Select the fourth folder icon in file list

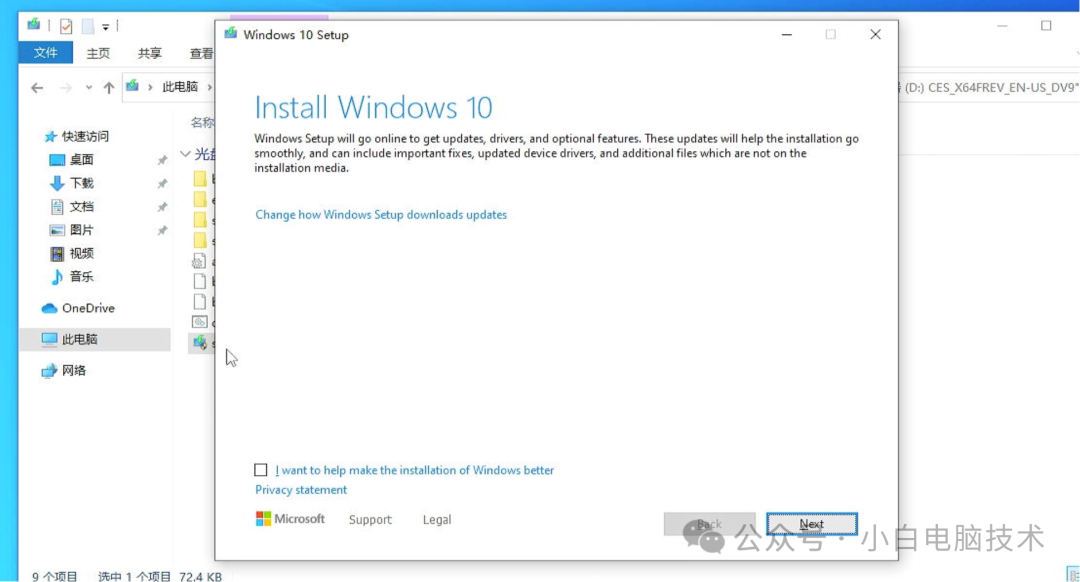point(200,240)
